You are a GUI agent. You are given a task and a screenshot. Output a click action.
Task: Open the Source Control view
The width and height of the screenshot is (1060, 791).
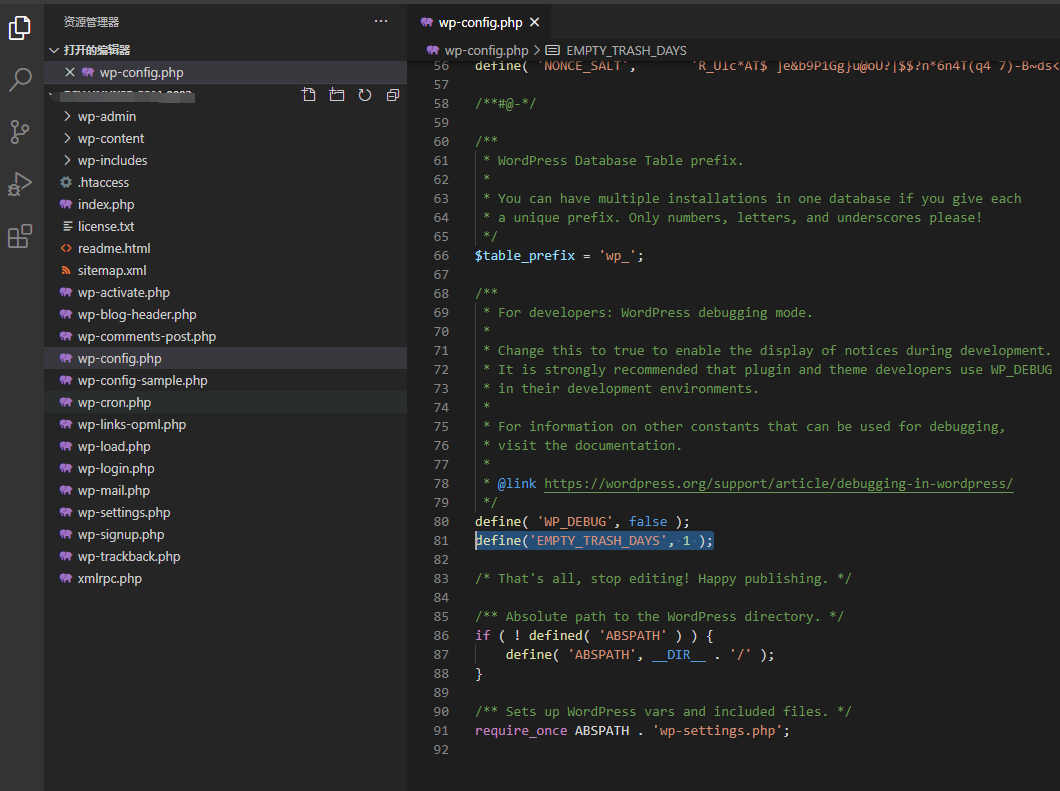[x=20, y=132]
